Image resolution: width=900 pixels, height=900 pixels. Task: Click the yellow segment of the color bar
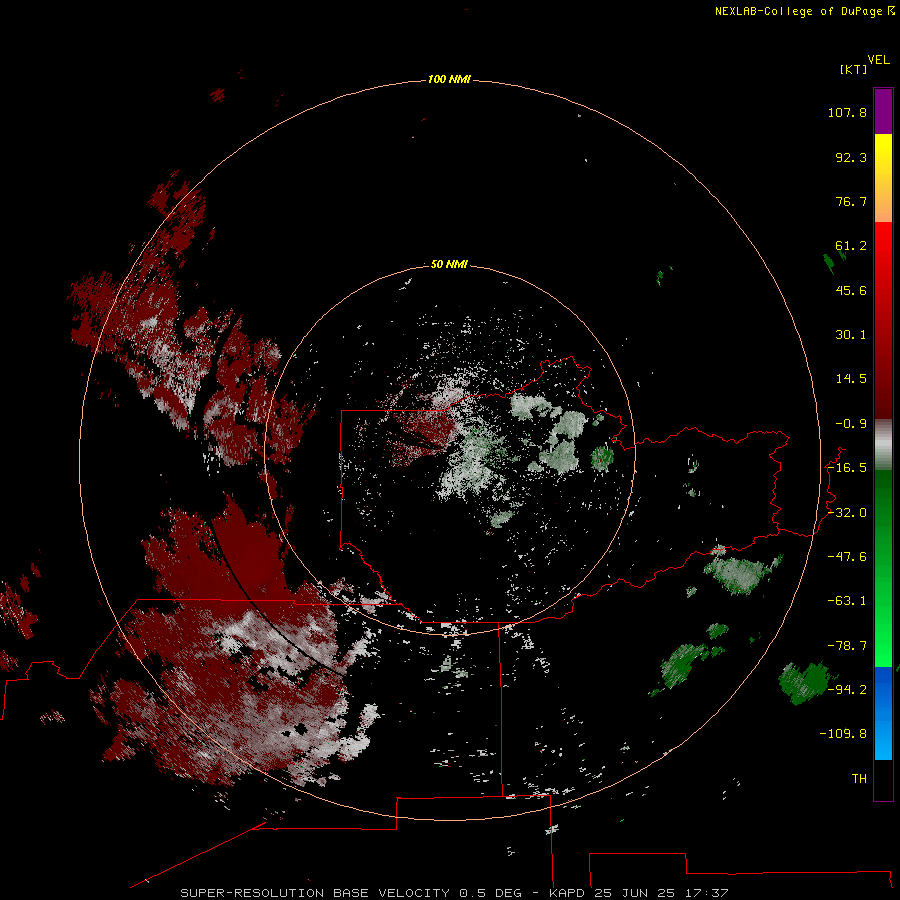click(x=883, y=178)
